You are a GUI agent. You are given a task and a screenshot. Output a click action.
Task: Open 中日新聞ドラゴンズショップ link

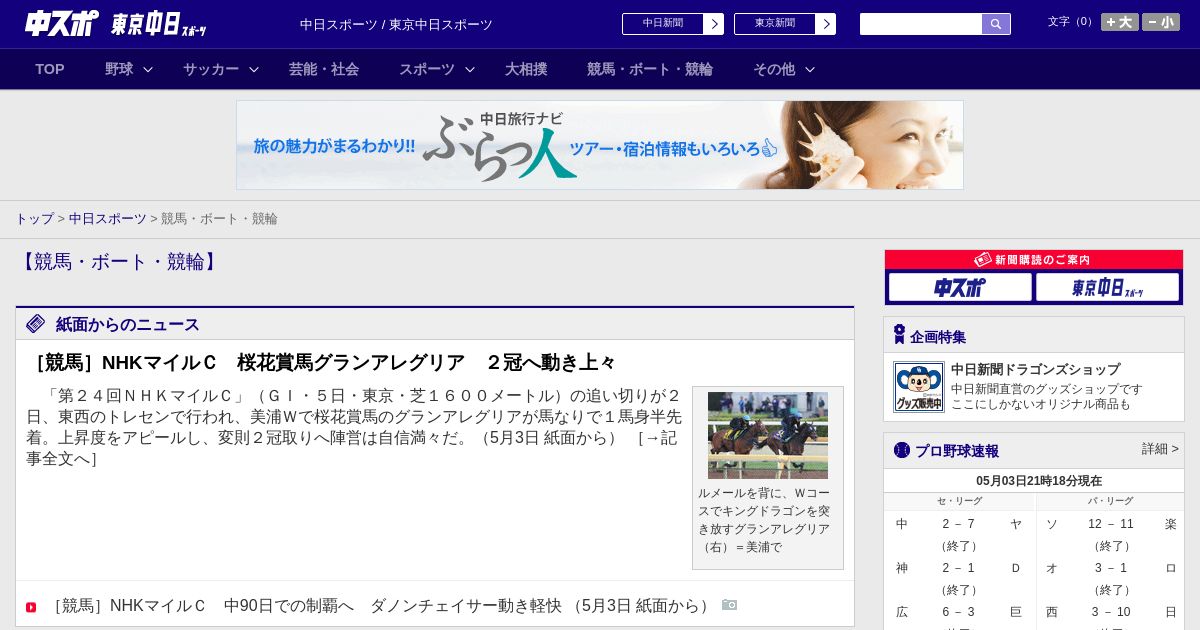pyautogui.click(x=1035, y=369)
